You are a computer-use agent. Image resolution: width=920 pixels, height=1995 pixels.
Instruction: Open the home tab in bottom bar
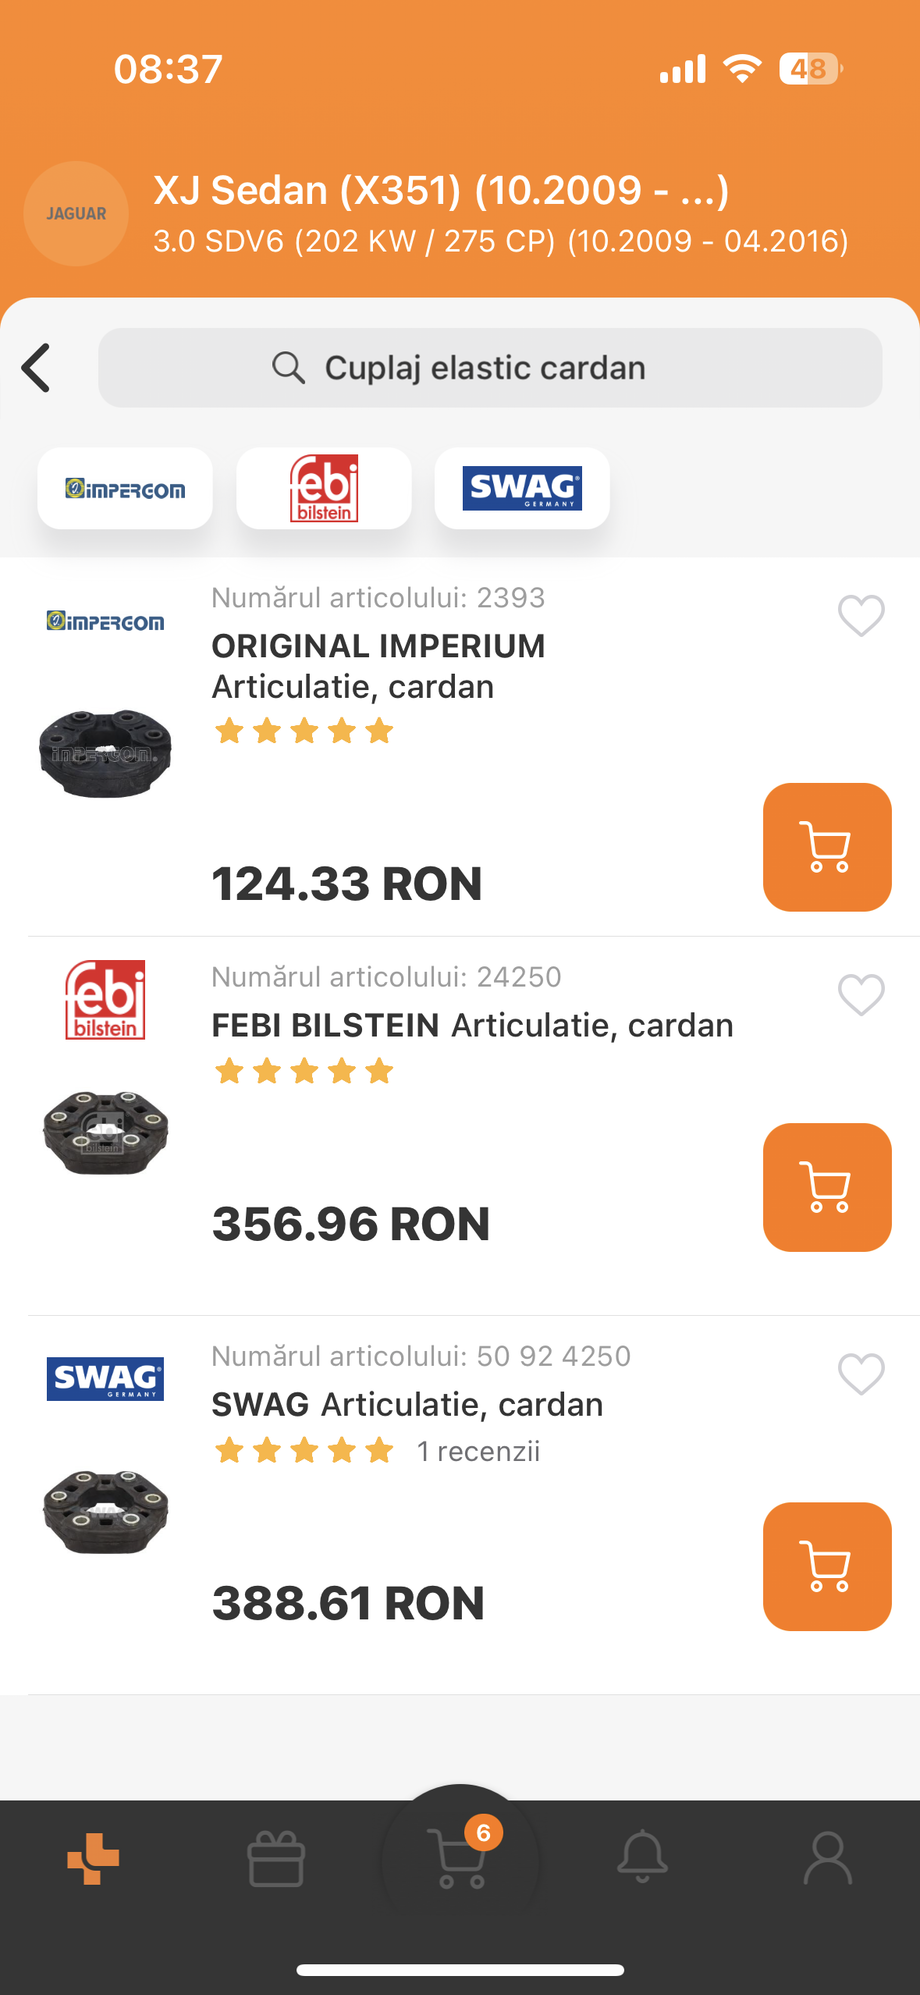93,1858
